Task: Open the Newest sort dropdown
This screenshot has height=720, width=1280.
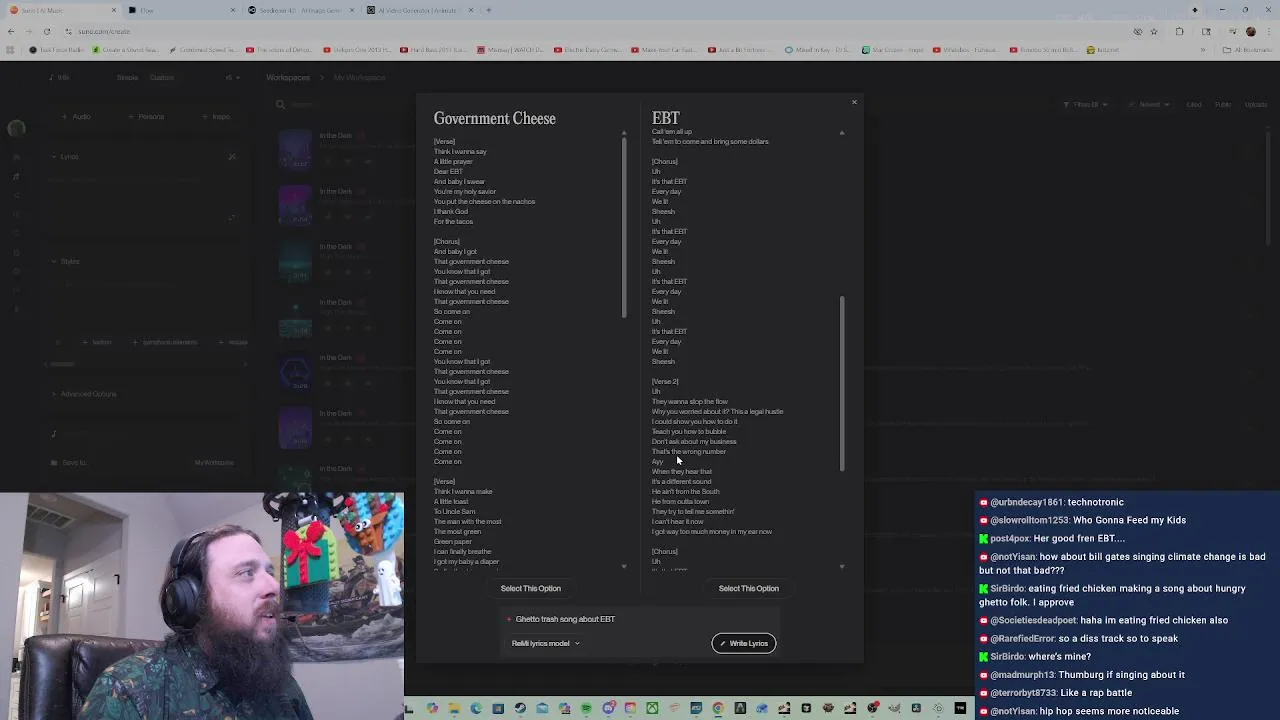Action: (x=1150, y=104)
